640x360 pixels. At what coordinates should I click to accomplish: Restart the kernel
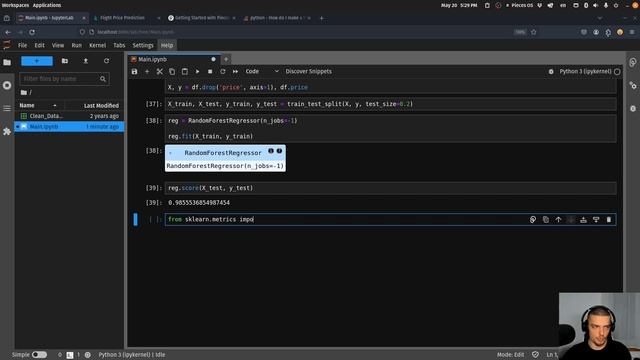pyautogui.click(x=222, y=71)
